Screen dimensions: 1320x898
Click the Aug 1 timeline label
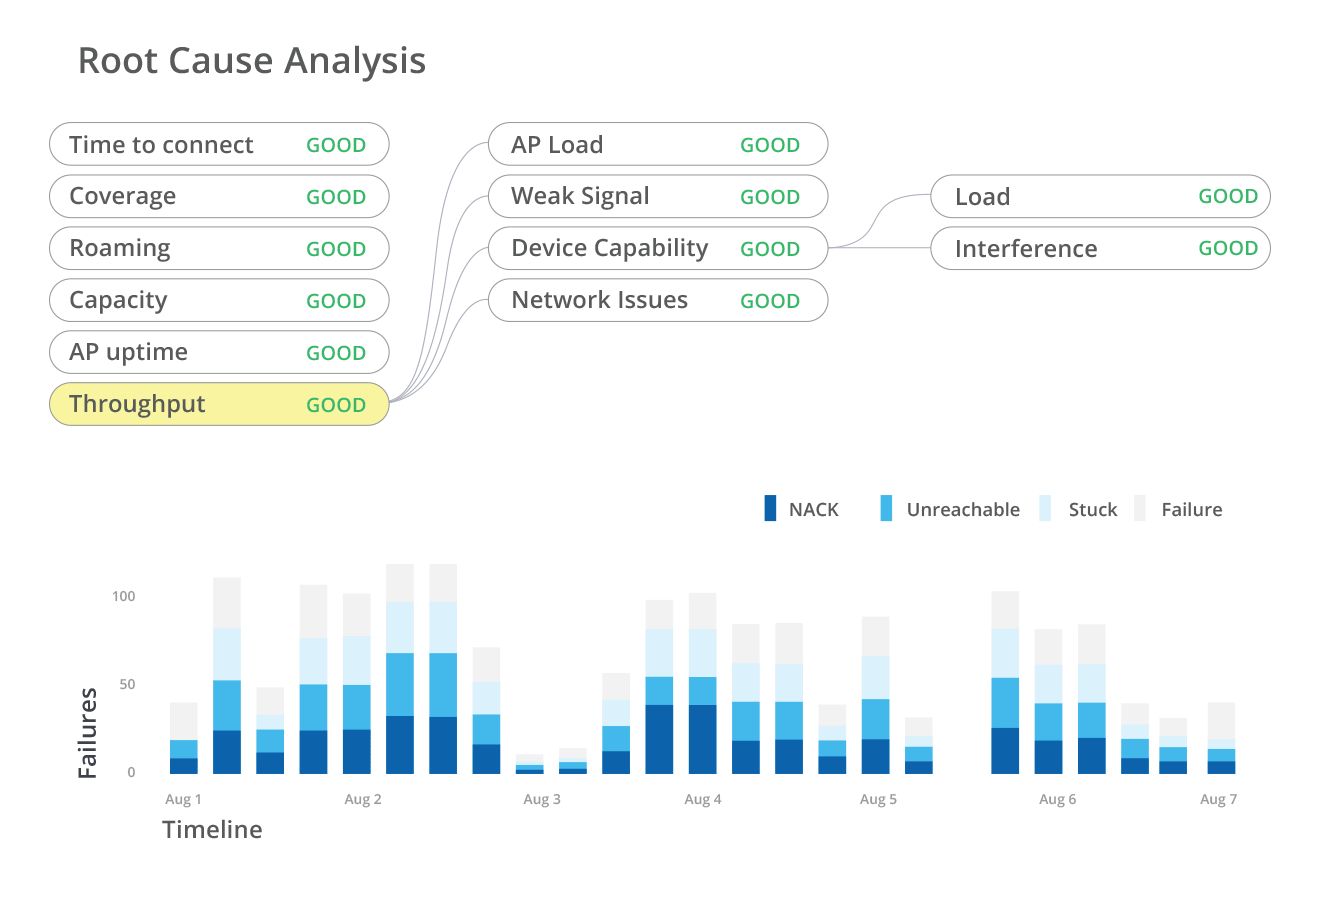(x=183, y=799)
